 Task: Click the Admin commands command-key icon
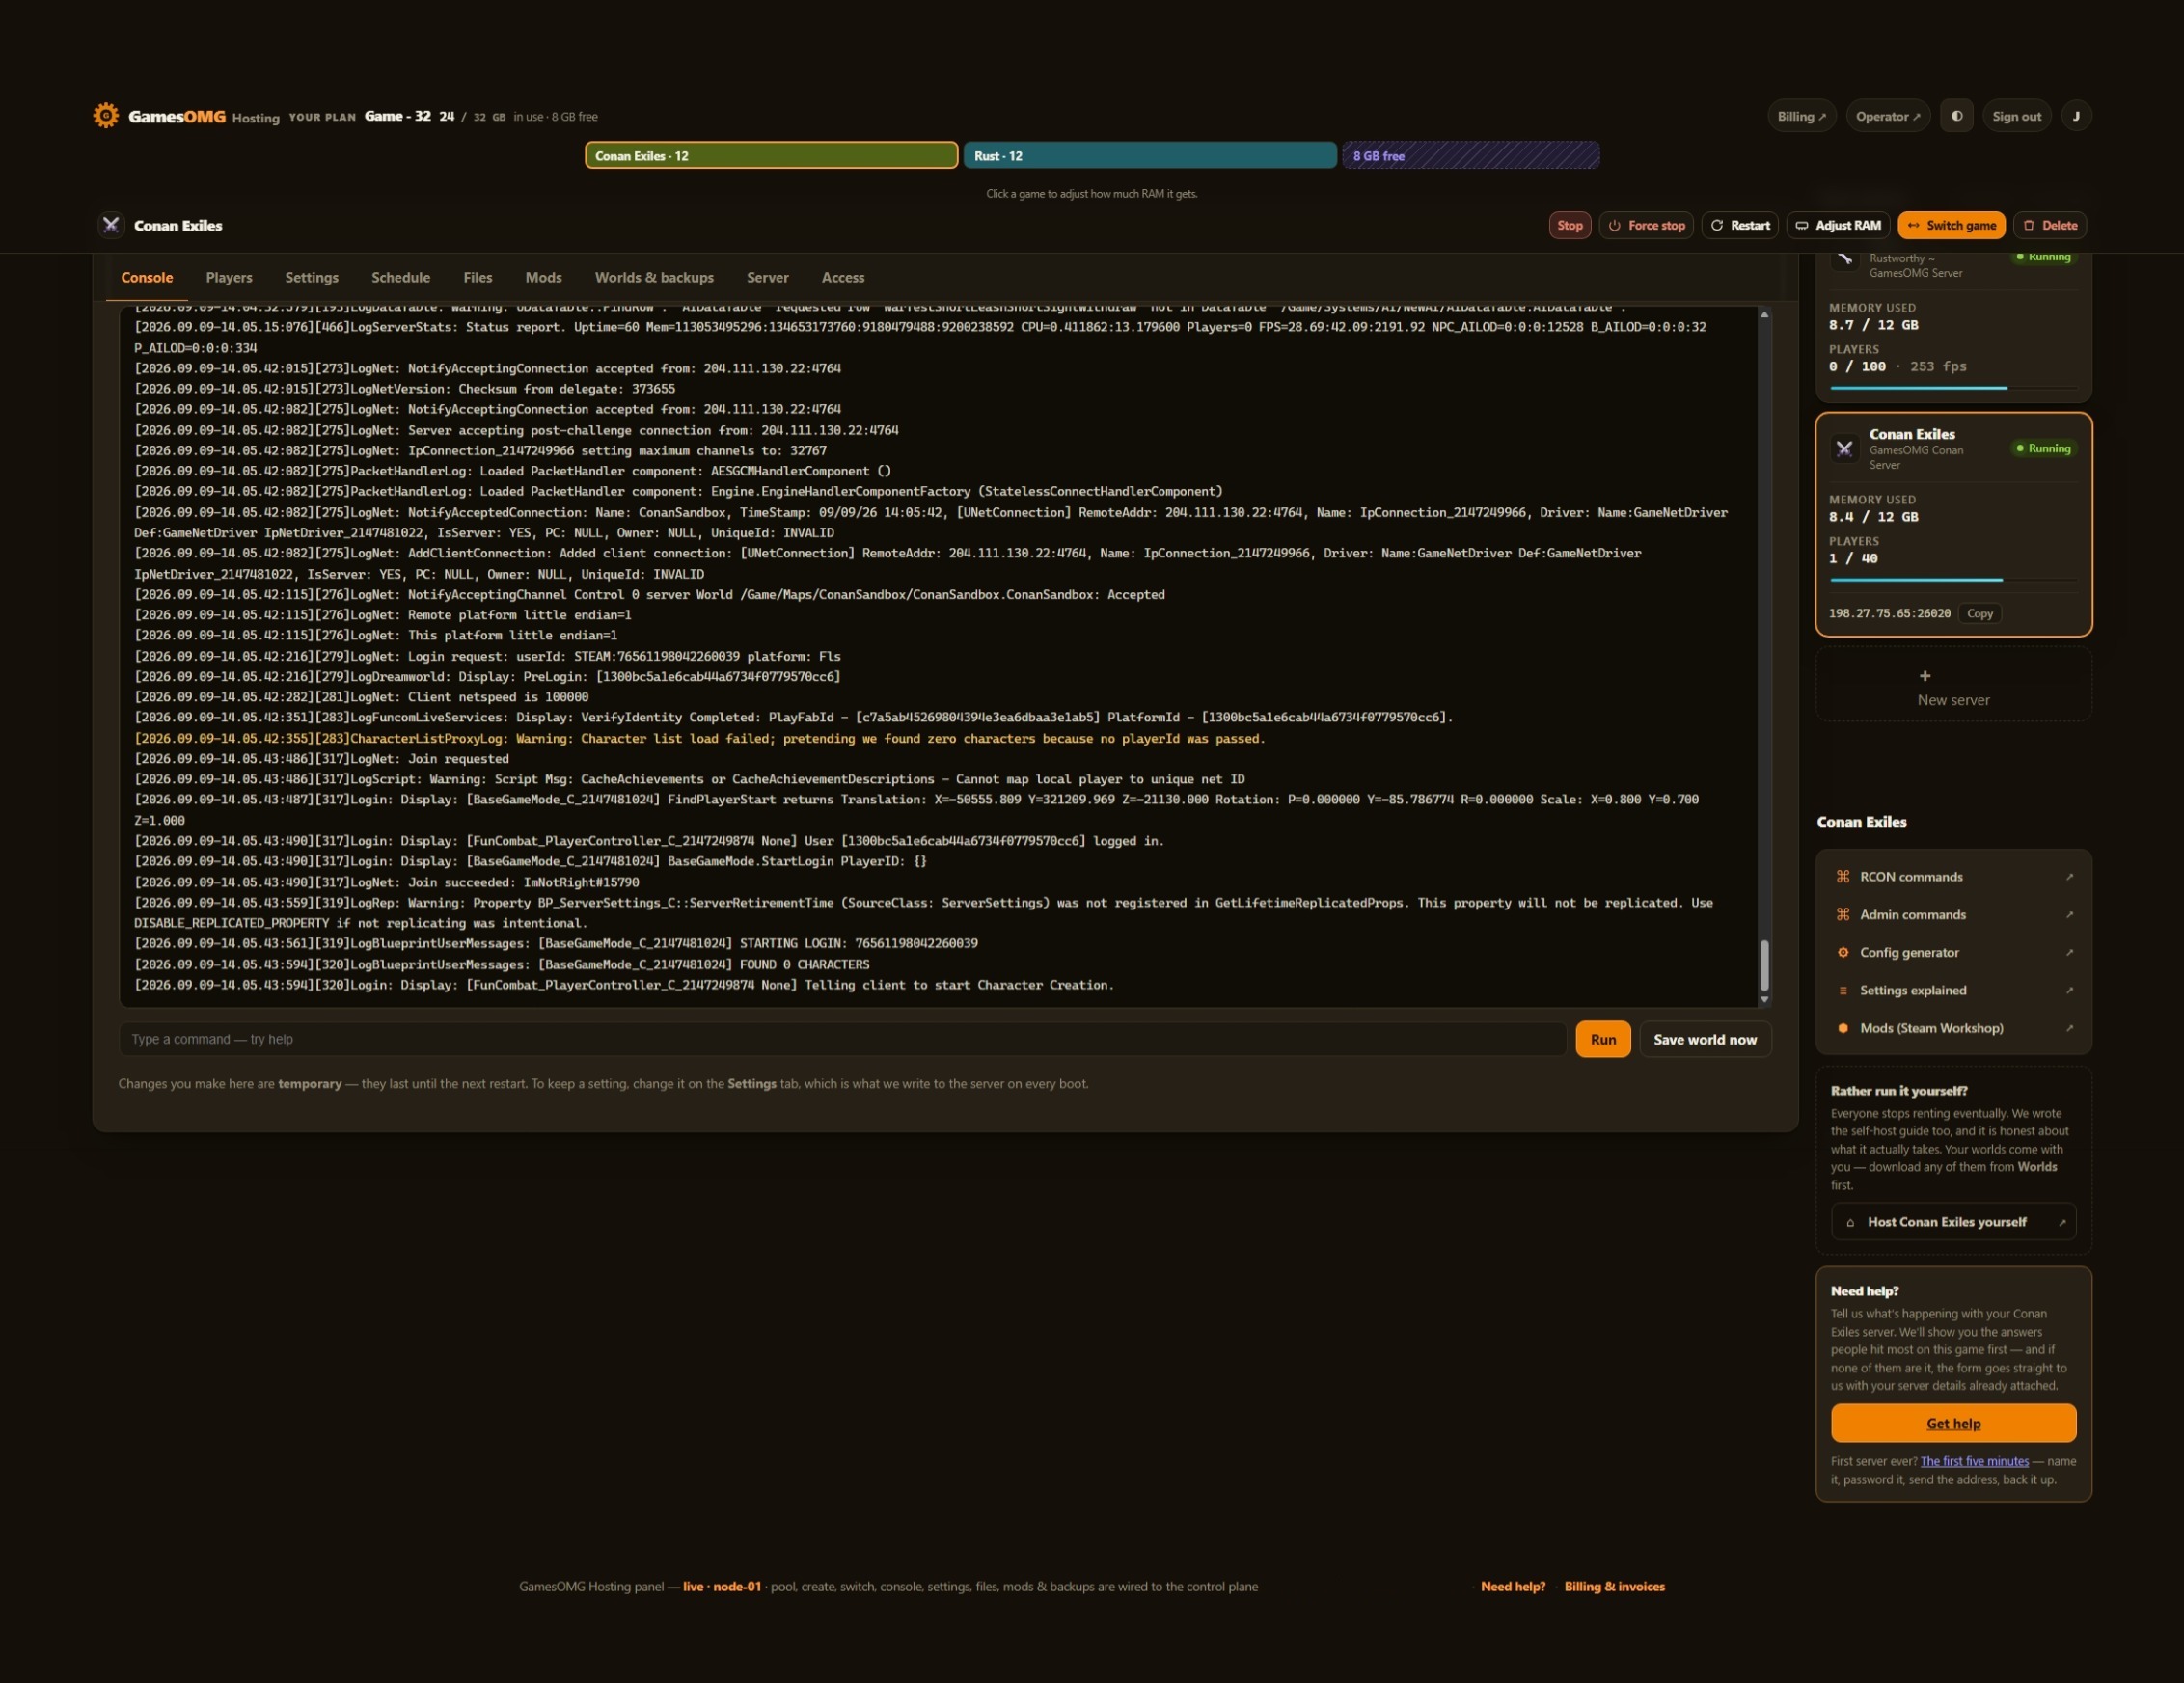pos(1842,915)
